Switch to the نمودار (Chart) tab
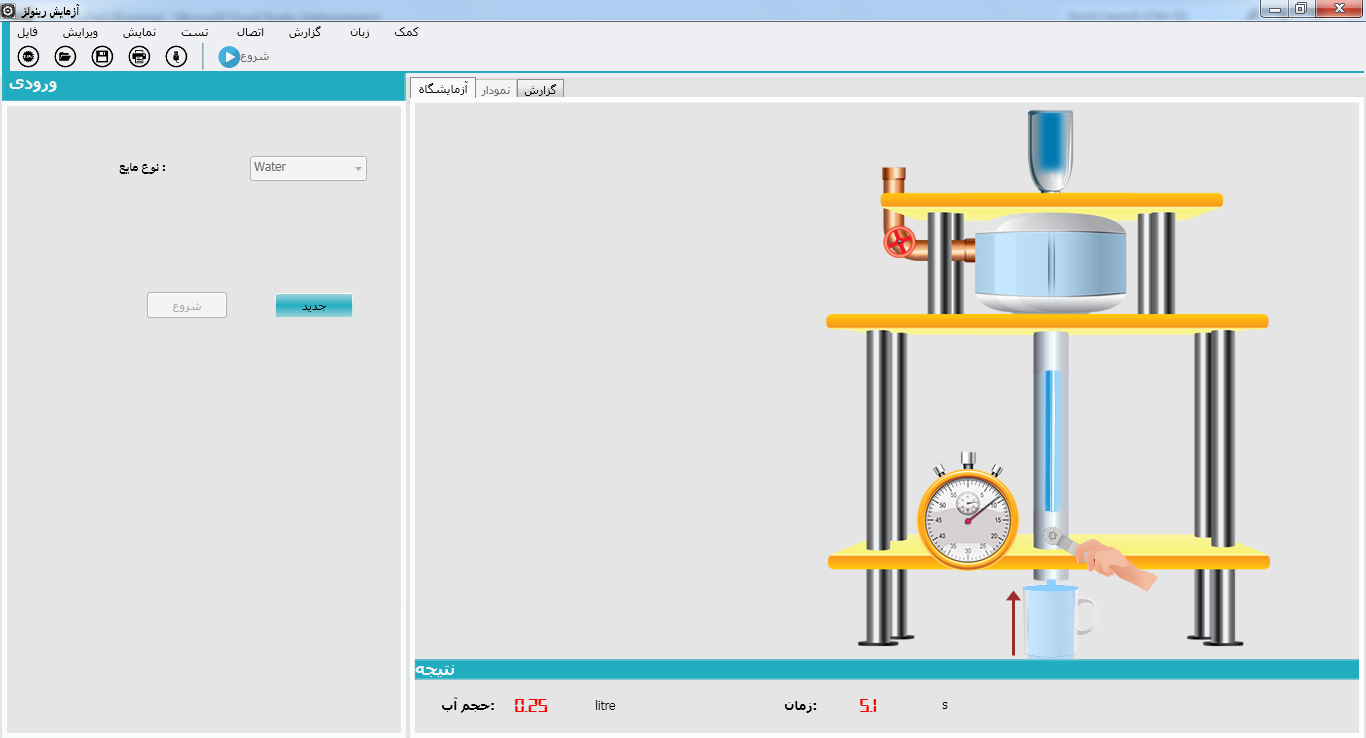1366x738 pixels. tap(496, 90)
